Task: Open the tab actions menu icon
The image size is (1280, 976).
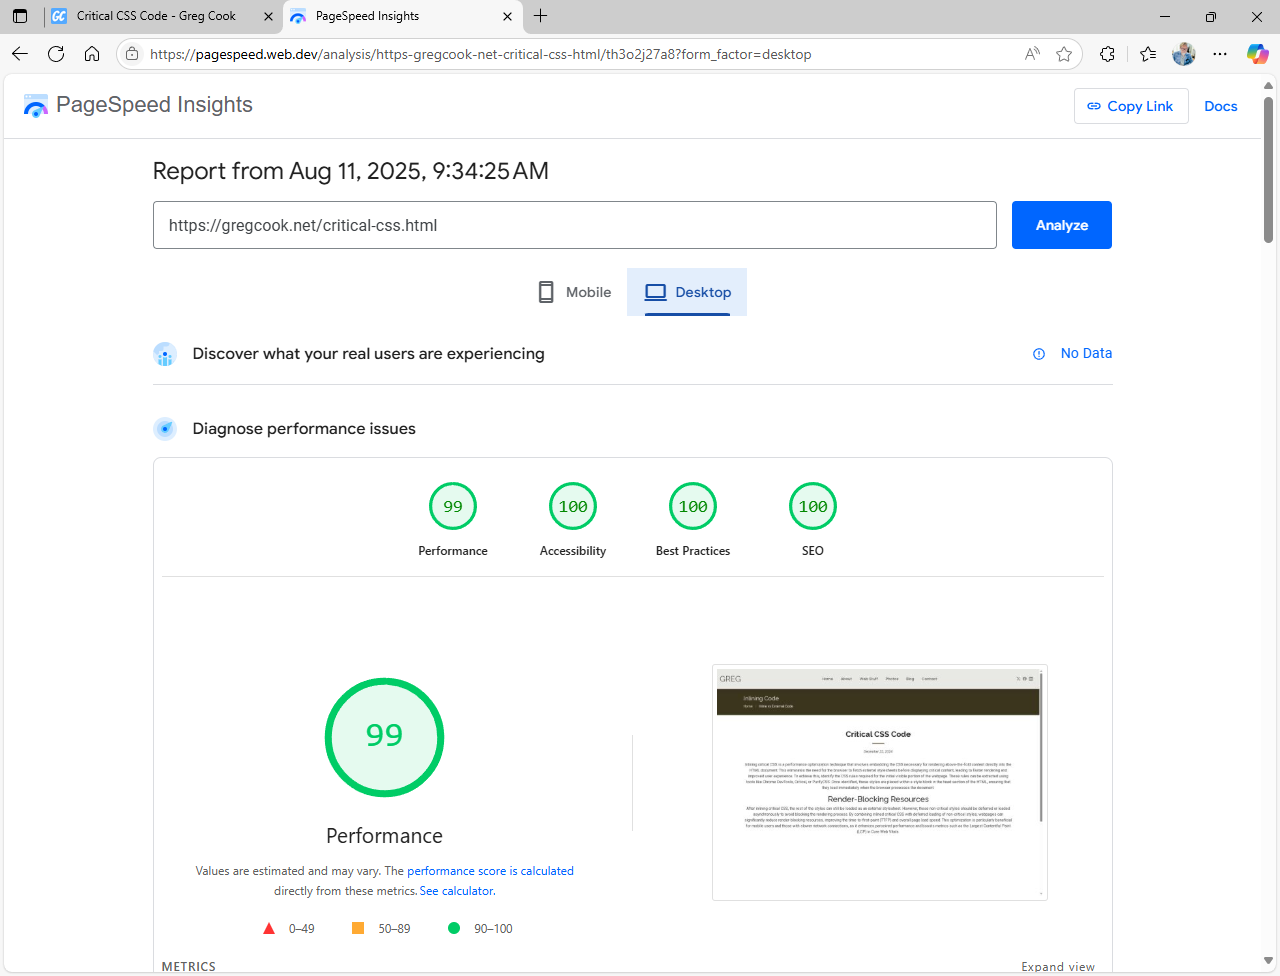Action: pyautogui.click(x=20, y=16)
